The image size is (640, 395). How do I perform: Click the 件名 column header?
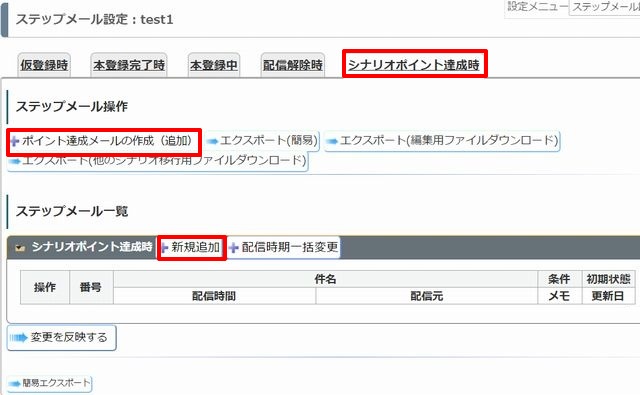[x=325, y=279]
